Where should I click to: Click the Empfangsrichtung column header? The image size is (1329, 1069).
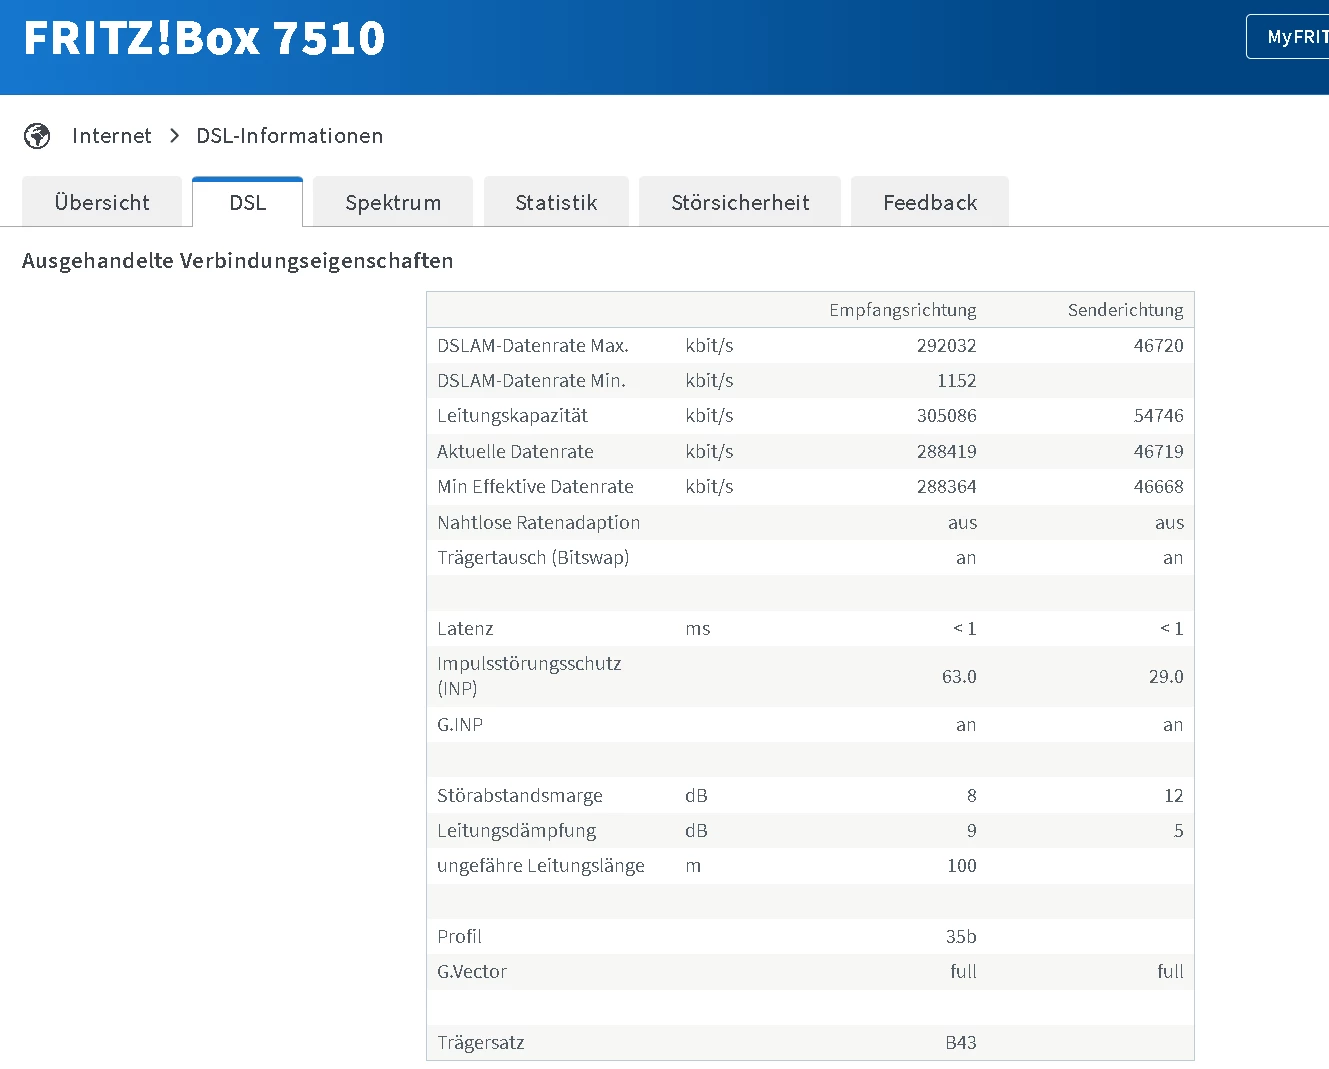tap(903, 310)
